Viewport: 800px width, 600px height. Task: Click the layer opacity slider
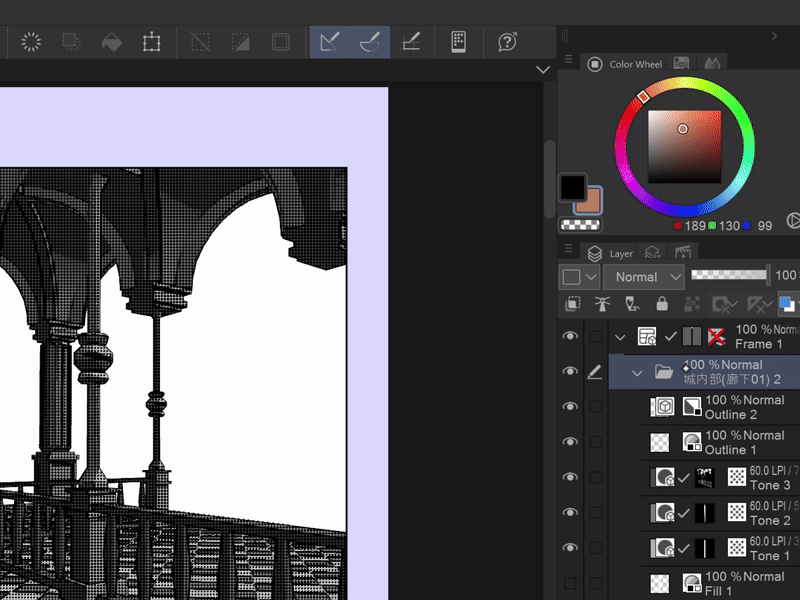click(x=730, y=274)
